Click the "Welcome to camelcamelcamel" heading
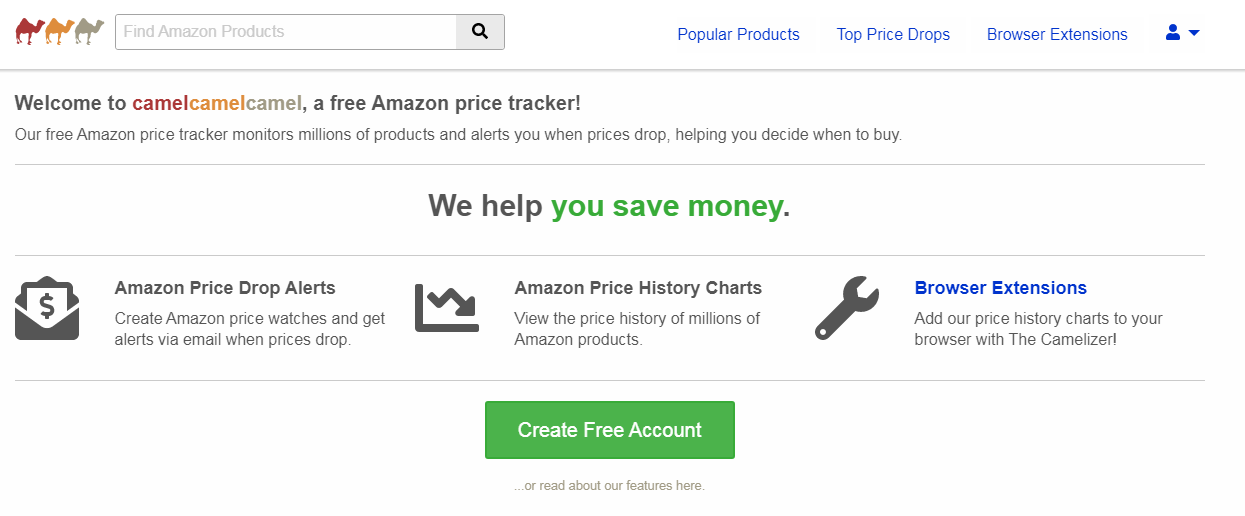Image resolution: width=1245 pixels, height=516 pixels. 297,103
